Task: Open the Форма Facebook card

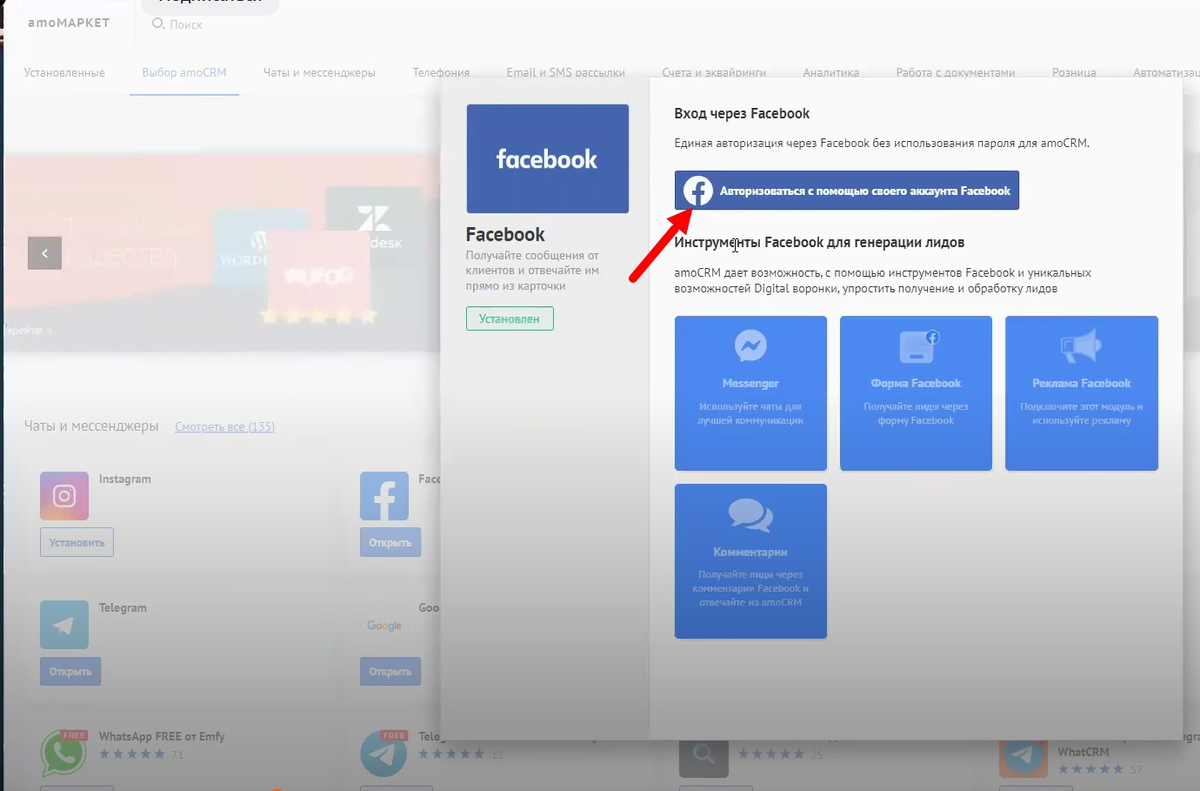Action: [x=916, y=393]
